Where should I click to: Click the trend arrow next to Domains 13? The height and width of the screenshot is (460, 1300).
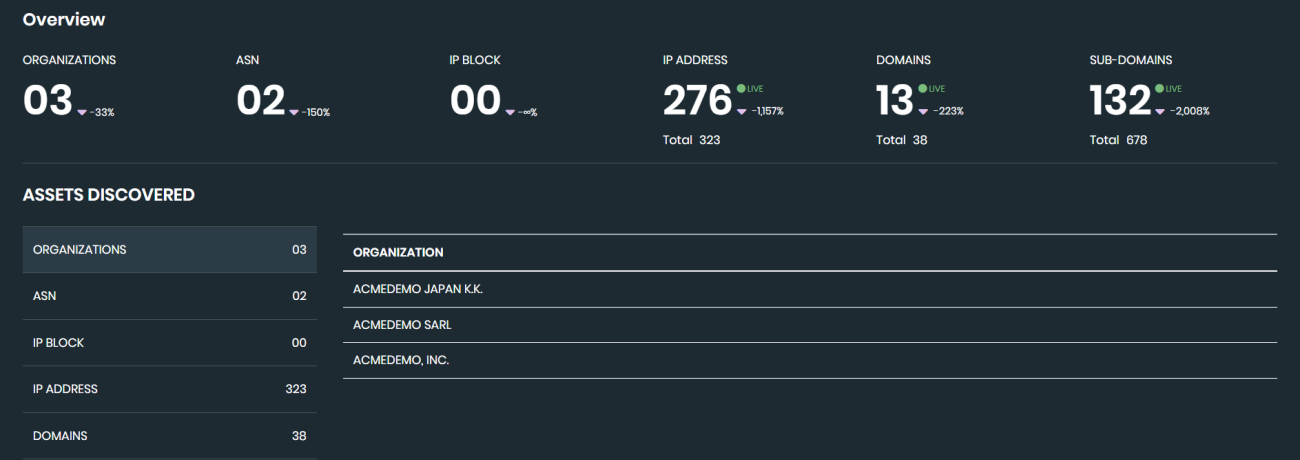tap(923, 112)
